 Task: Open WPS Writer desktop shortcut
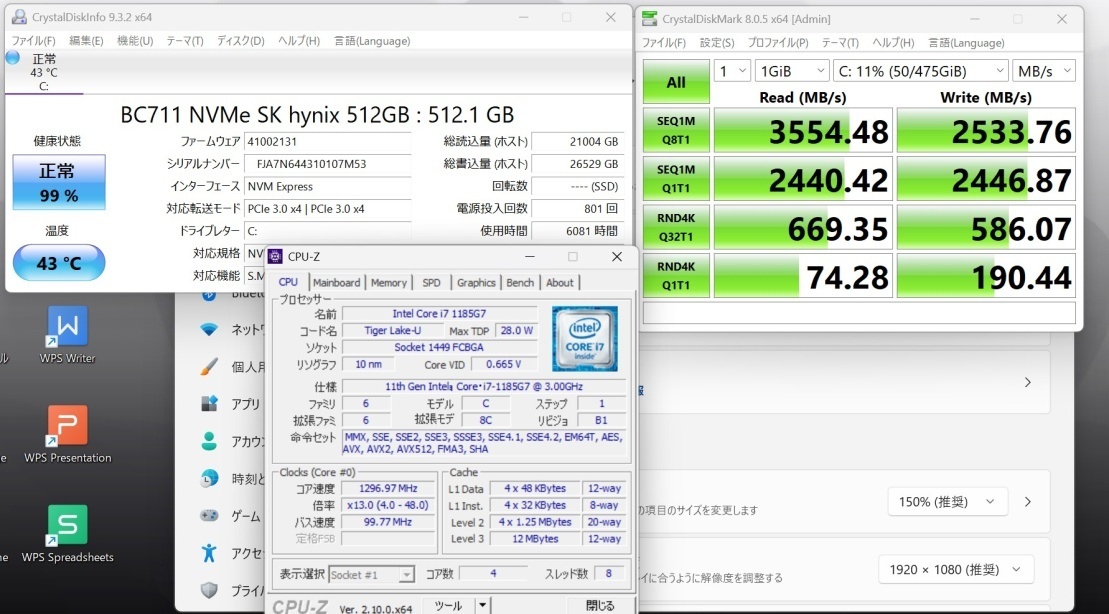[67, 328]
